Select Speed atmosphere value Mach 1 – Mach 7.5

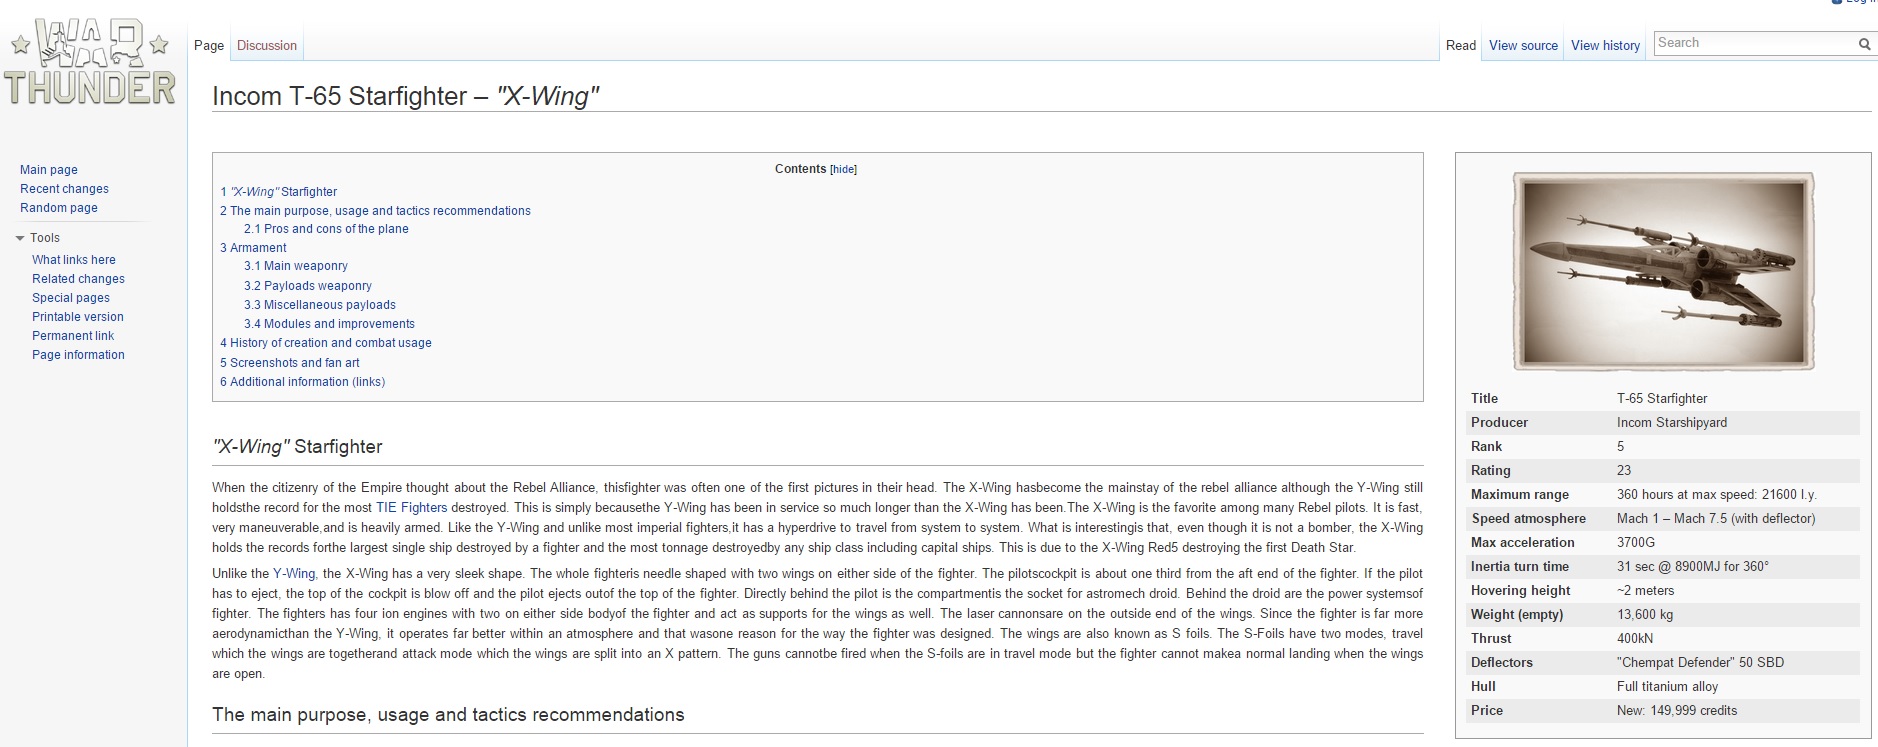tap(1716, 519)
